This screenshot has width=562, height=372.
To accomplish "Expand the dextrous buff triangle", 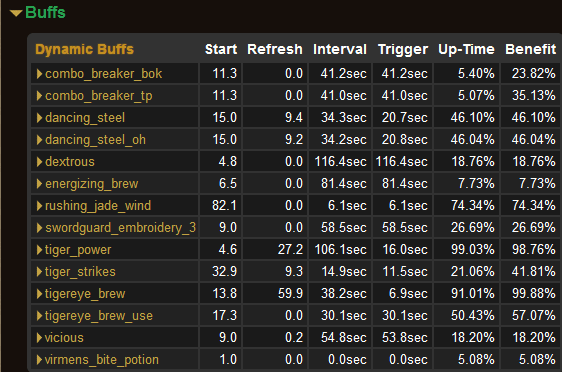I will point(39,162).
